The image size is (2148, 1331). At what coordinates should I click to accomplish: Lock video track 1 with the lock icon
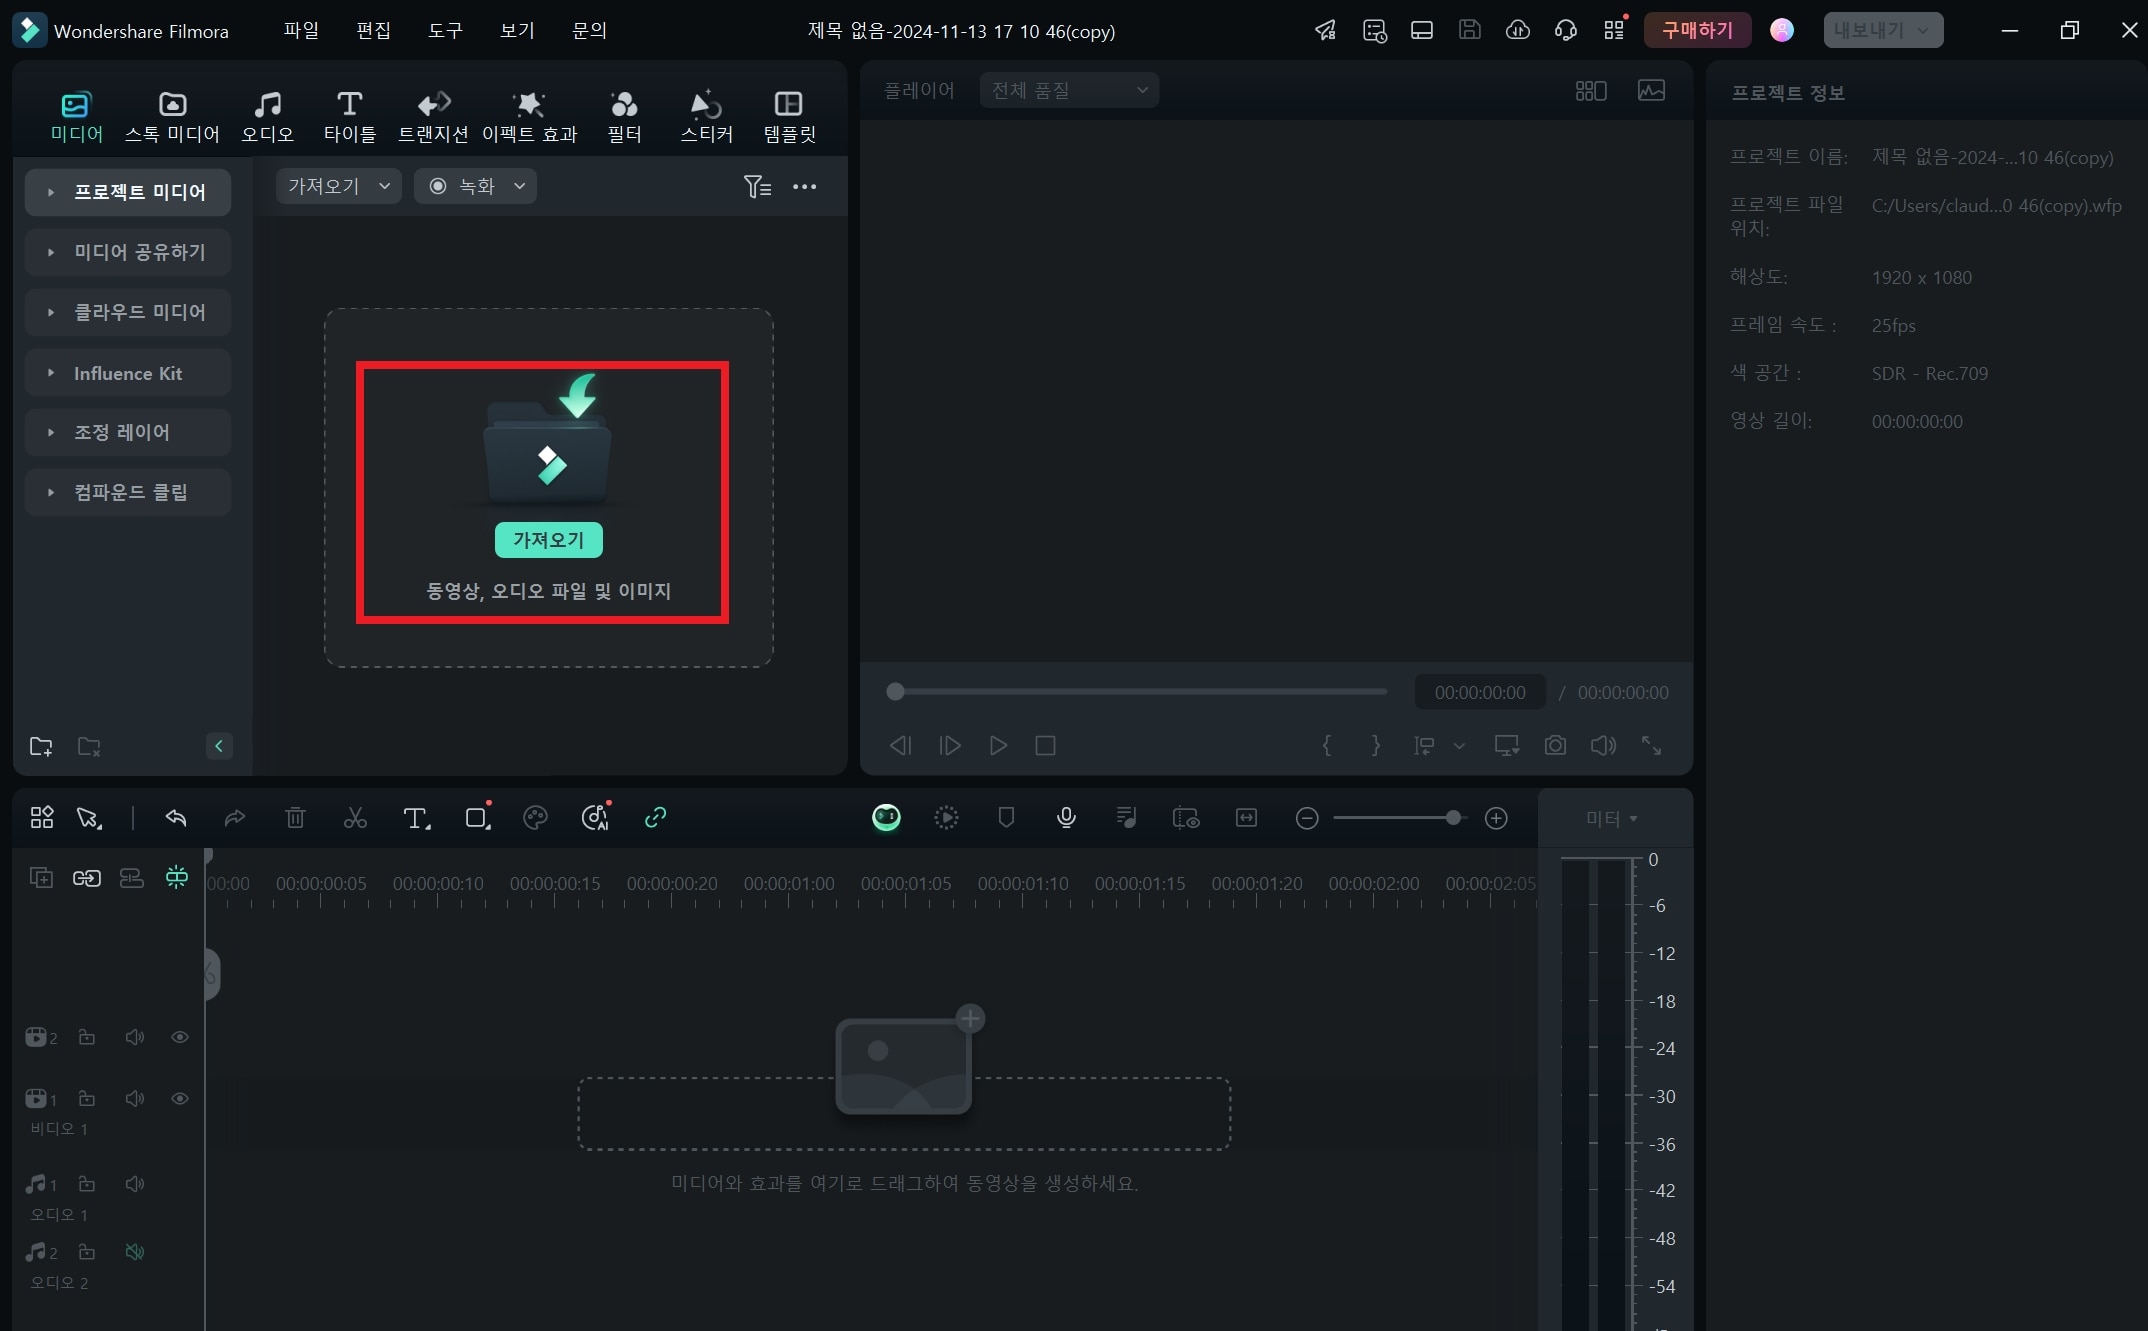[87, 1099]
